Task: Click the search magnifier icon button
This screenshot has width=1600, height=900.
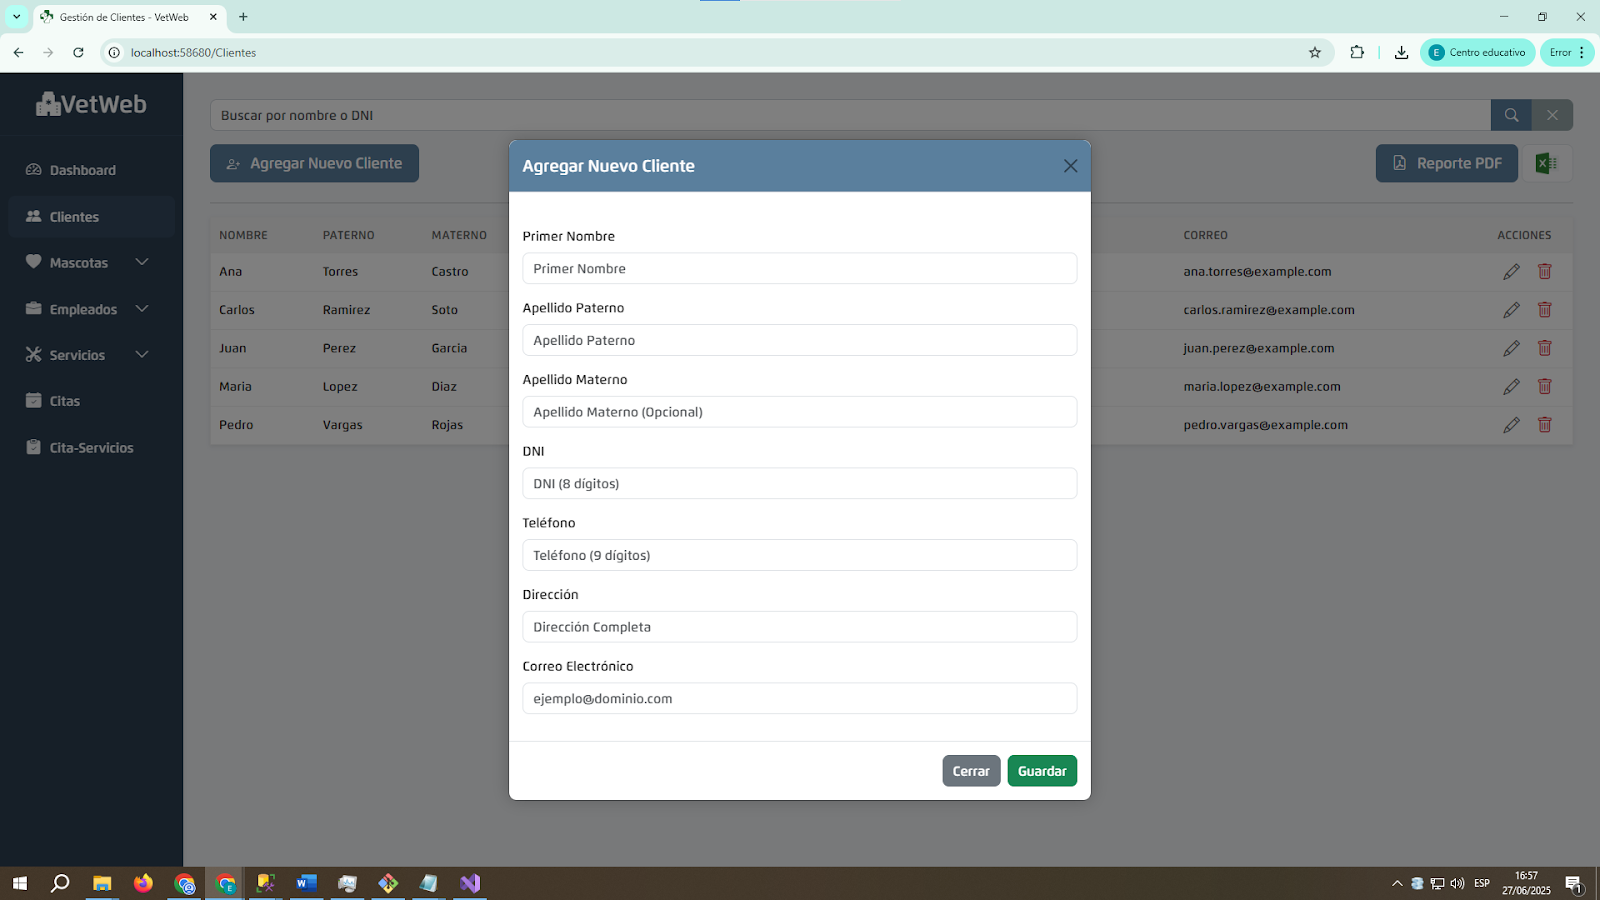Action: click(x=1511, y=115)
